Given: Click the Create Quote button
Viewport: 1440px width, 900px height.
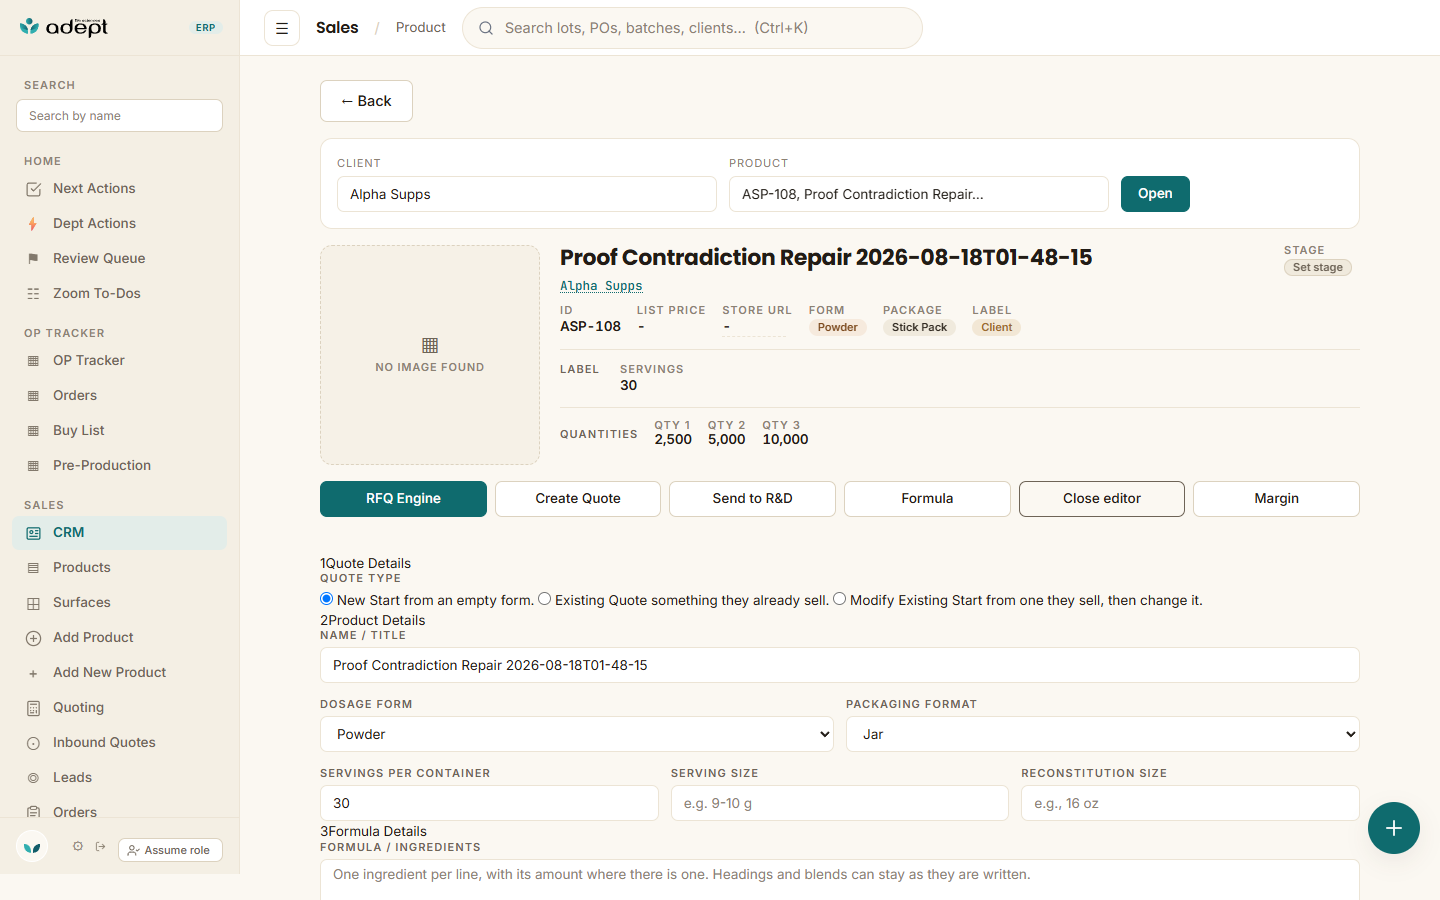Looking at the screenshot, I should coord(578,499).
